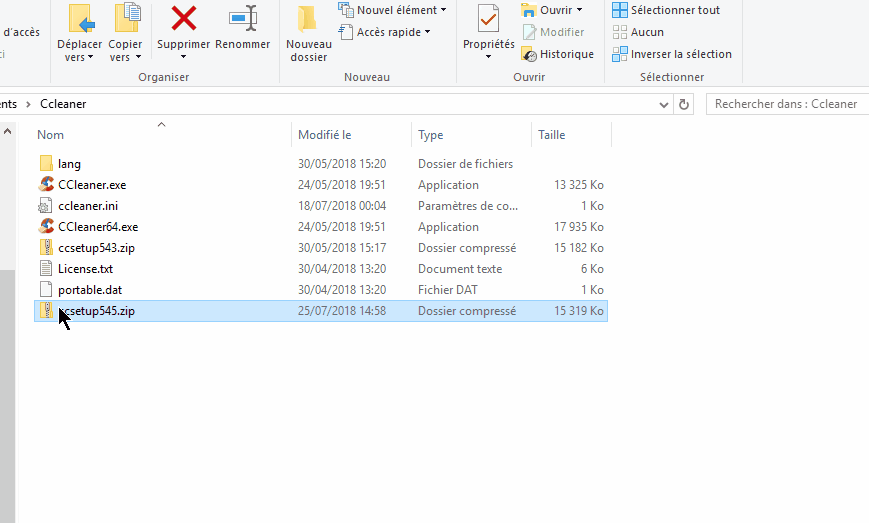Click the 18/07/2018 00:04 date cell
The height and width of the screenshot is (523, 869).
pyautogui.click(x=342, y=206)
